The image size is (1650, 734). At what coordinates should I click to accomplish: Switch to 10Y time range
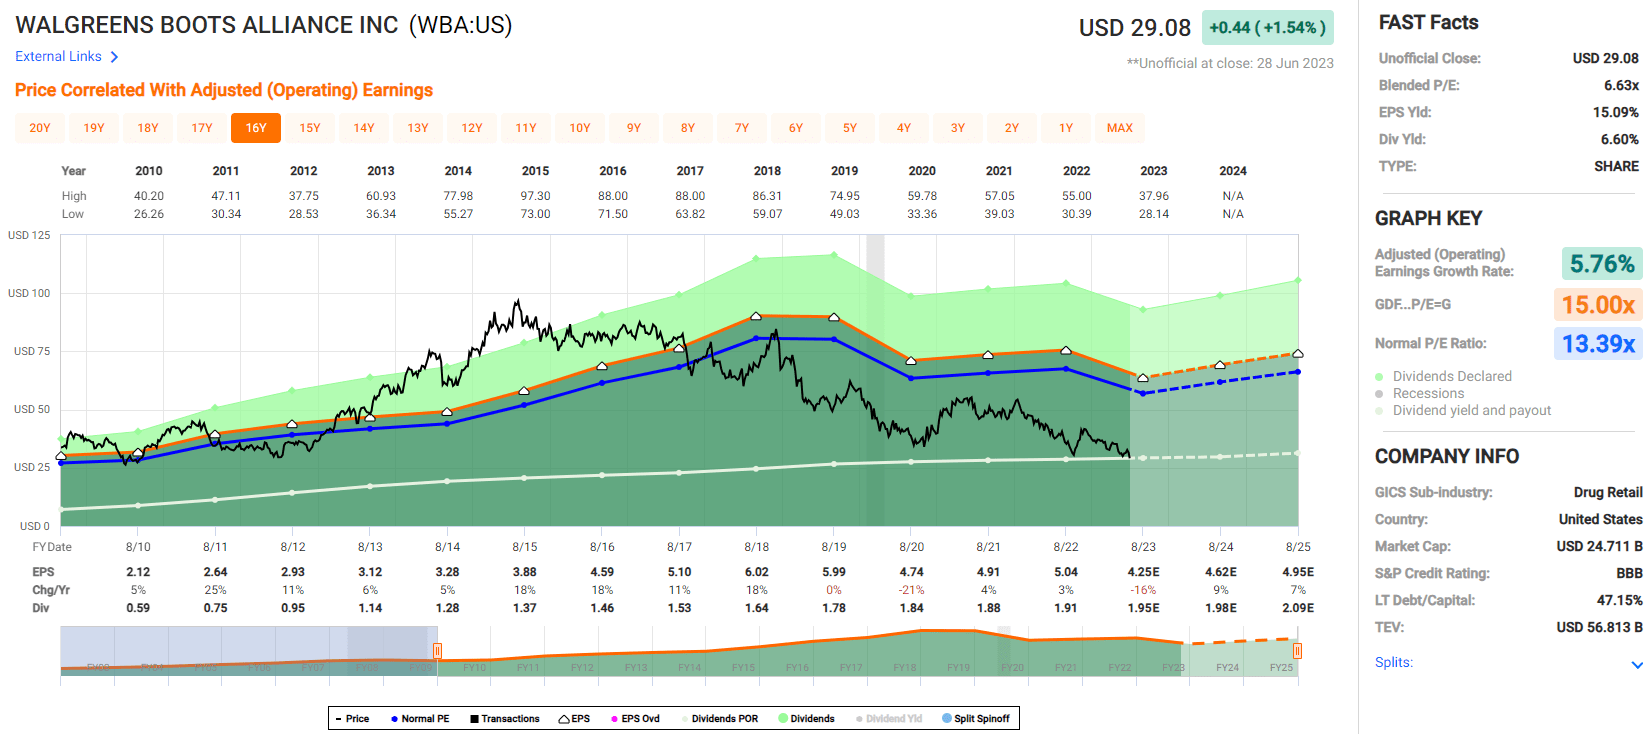tap(580, 128)
